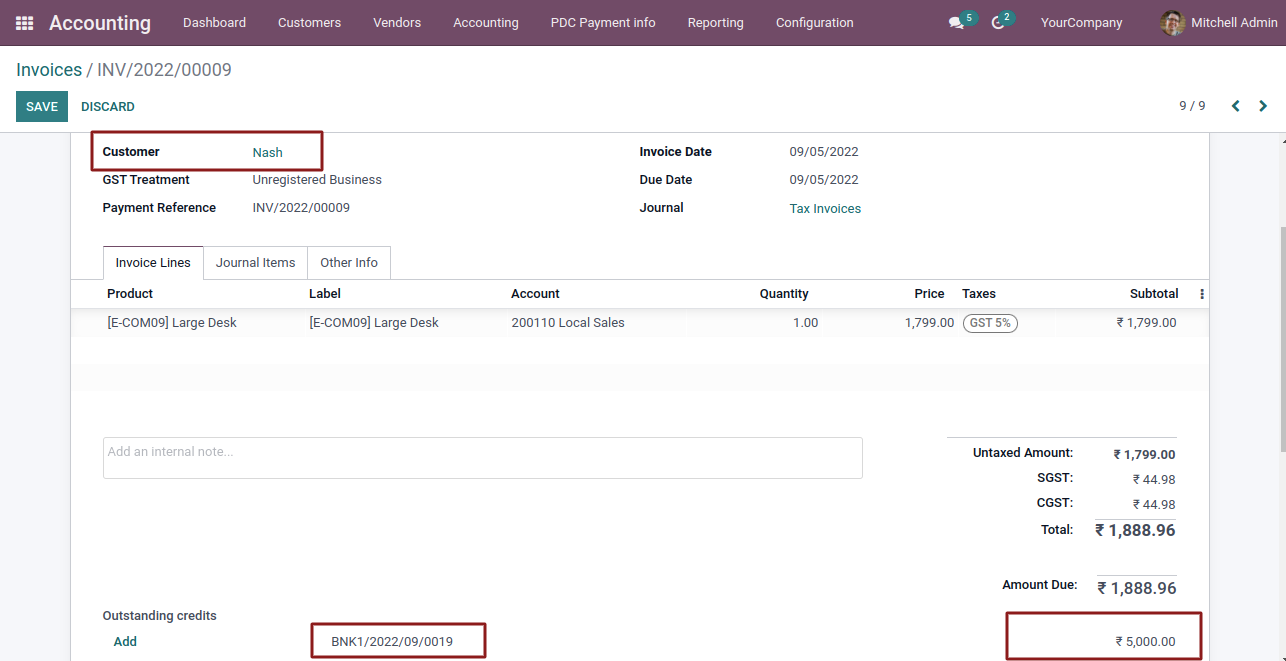This screenshot has width=1286, height=661.
Task: Click the ₹ 5,000.00 outstanding credit amount
Action: pos(1146,642)
